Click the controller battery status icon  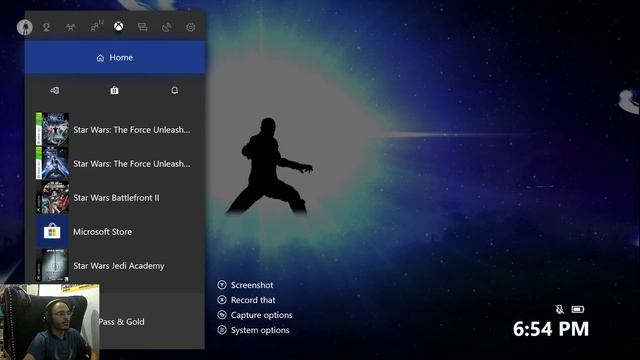tap(578, 309)
